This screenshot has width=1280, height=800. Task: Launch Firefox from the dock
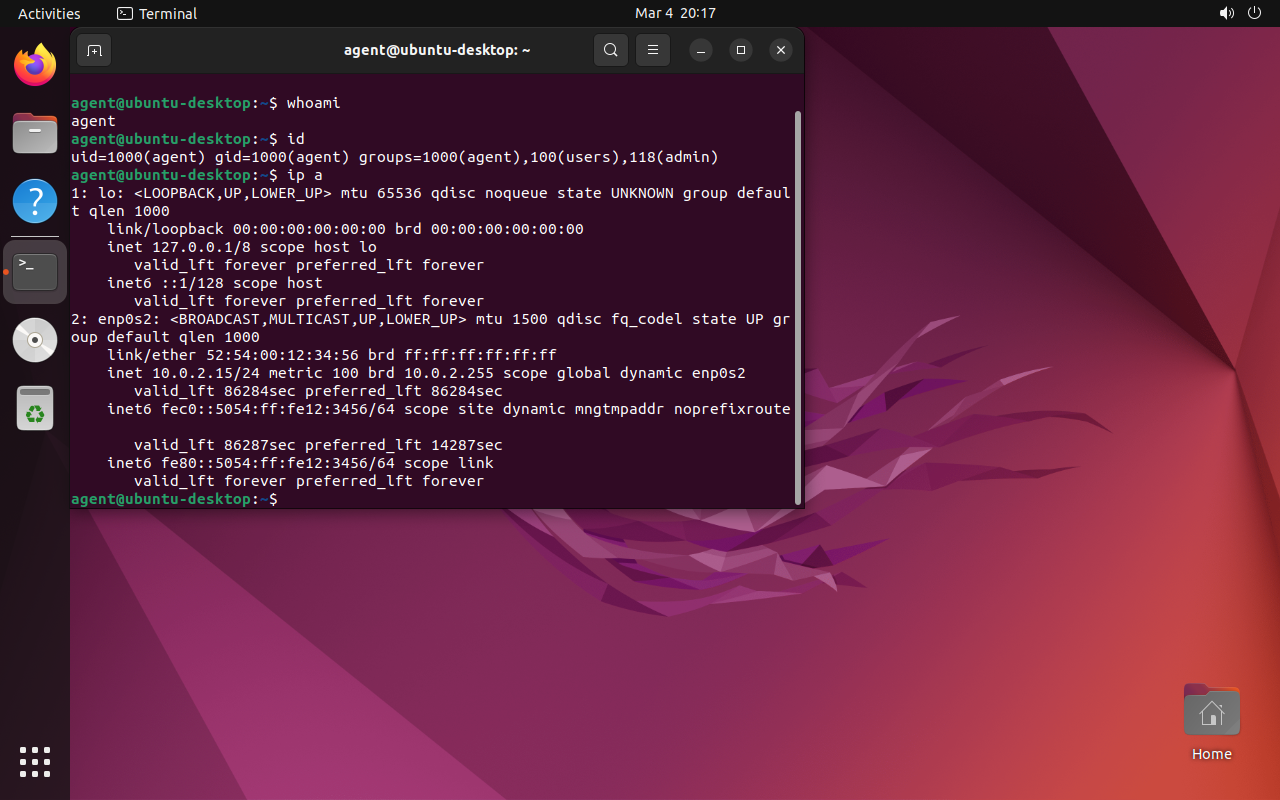(x=35, y=66)
